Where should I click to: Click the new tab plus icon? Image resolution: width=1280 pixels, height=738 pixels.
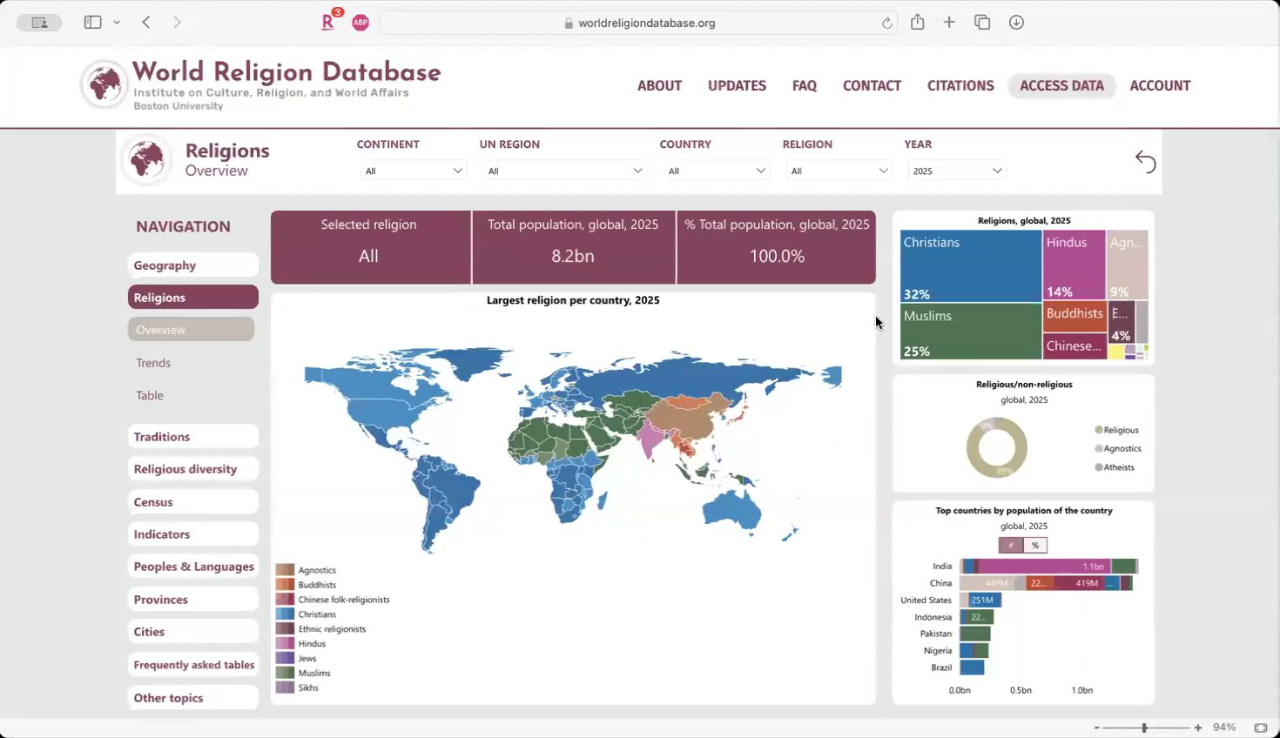click(x=949, y=22)
